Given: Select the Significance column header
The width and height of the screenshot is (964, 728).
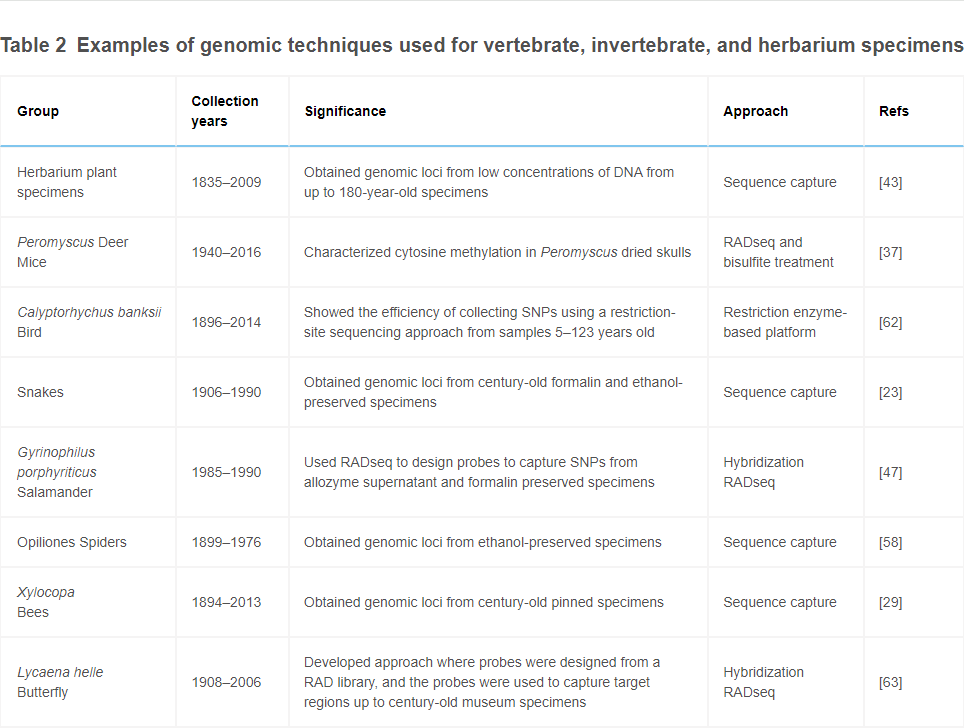Looking at the screenshot, I should tap(345, 111).
